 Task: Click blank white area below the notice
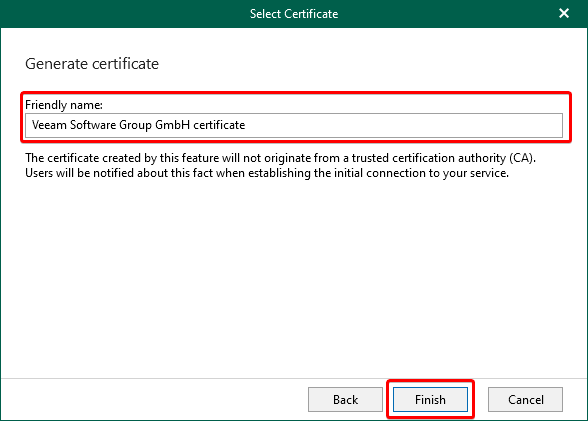pos(294,277)
